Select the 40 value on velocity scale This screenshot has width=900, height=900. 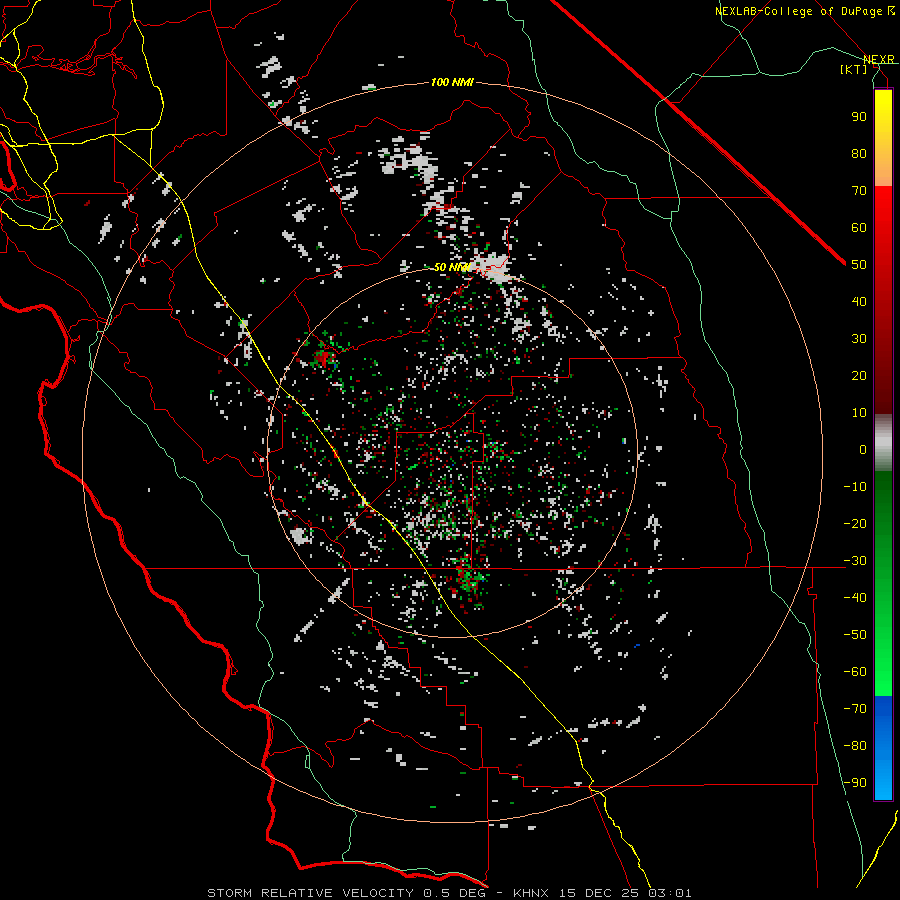(859, 301)
